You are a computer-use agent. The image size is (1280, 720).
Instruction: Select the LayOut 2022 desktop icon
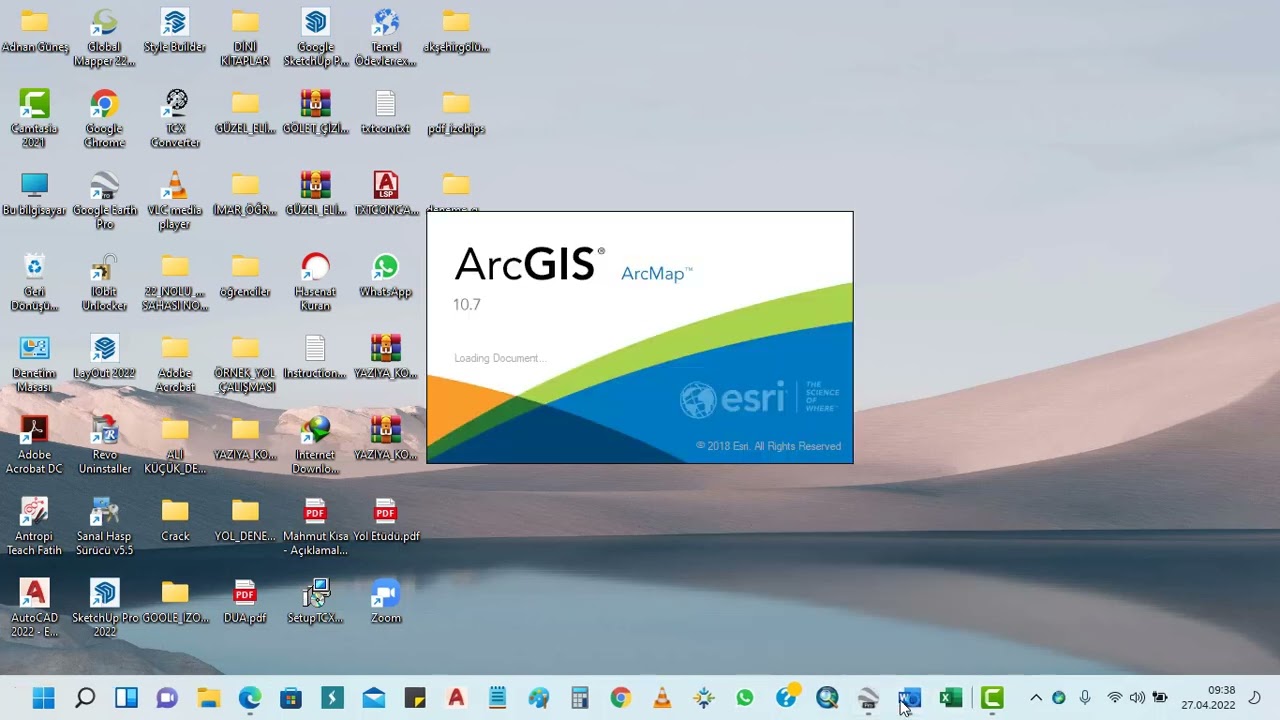pyautogui.click(x=104, y=357)
